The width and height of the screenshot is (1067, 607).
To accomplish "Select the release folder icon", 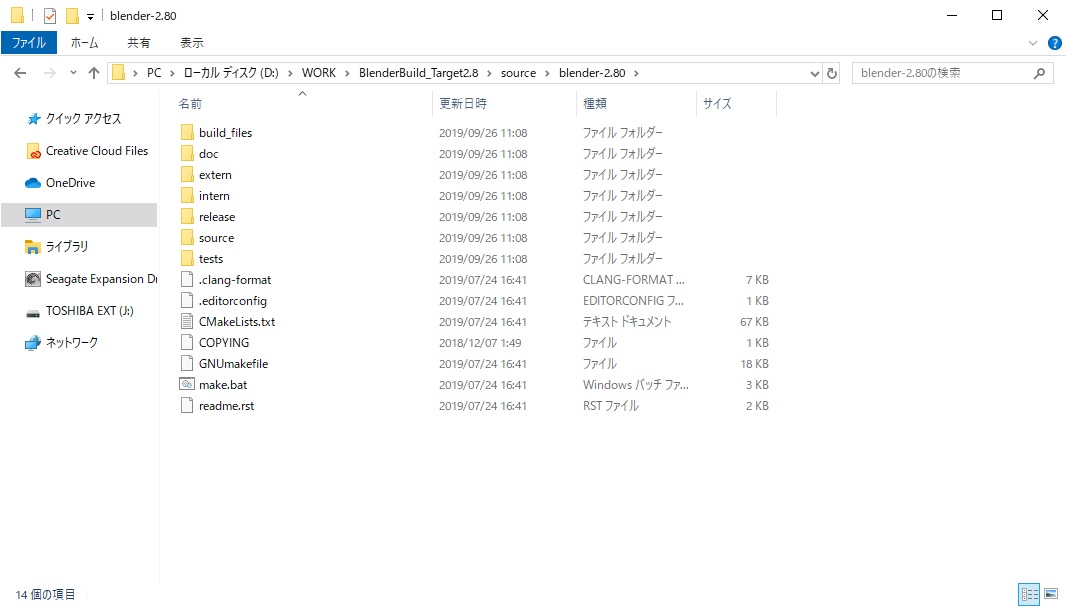I will point(187,217).
